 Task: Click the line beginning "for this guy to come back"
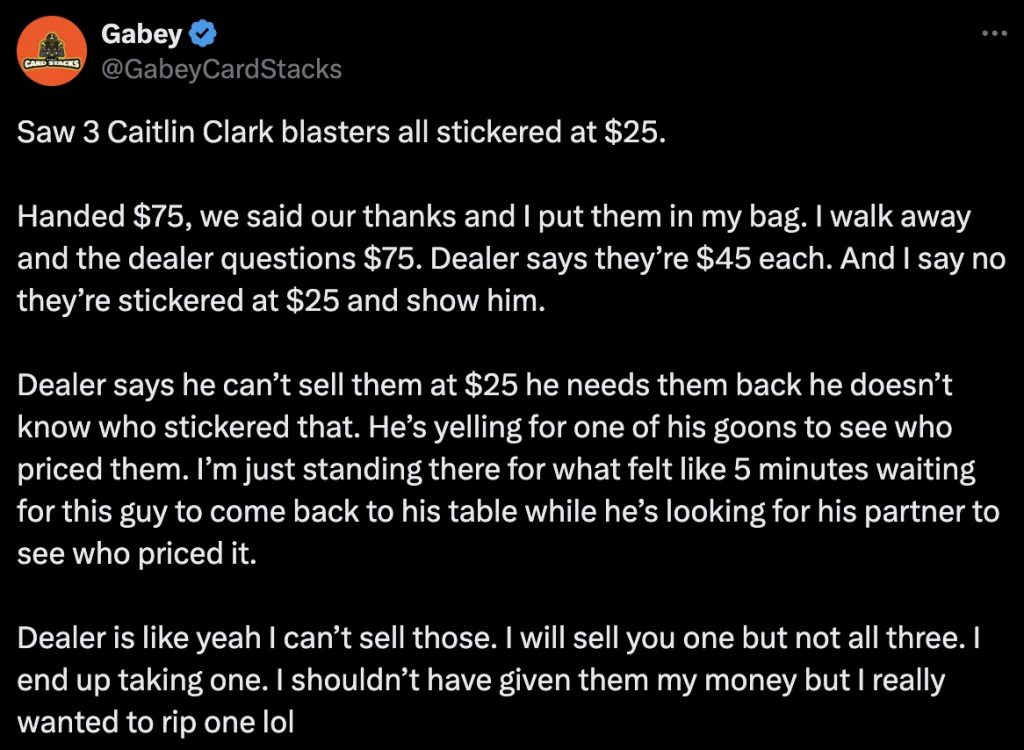[508, 511]
